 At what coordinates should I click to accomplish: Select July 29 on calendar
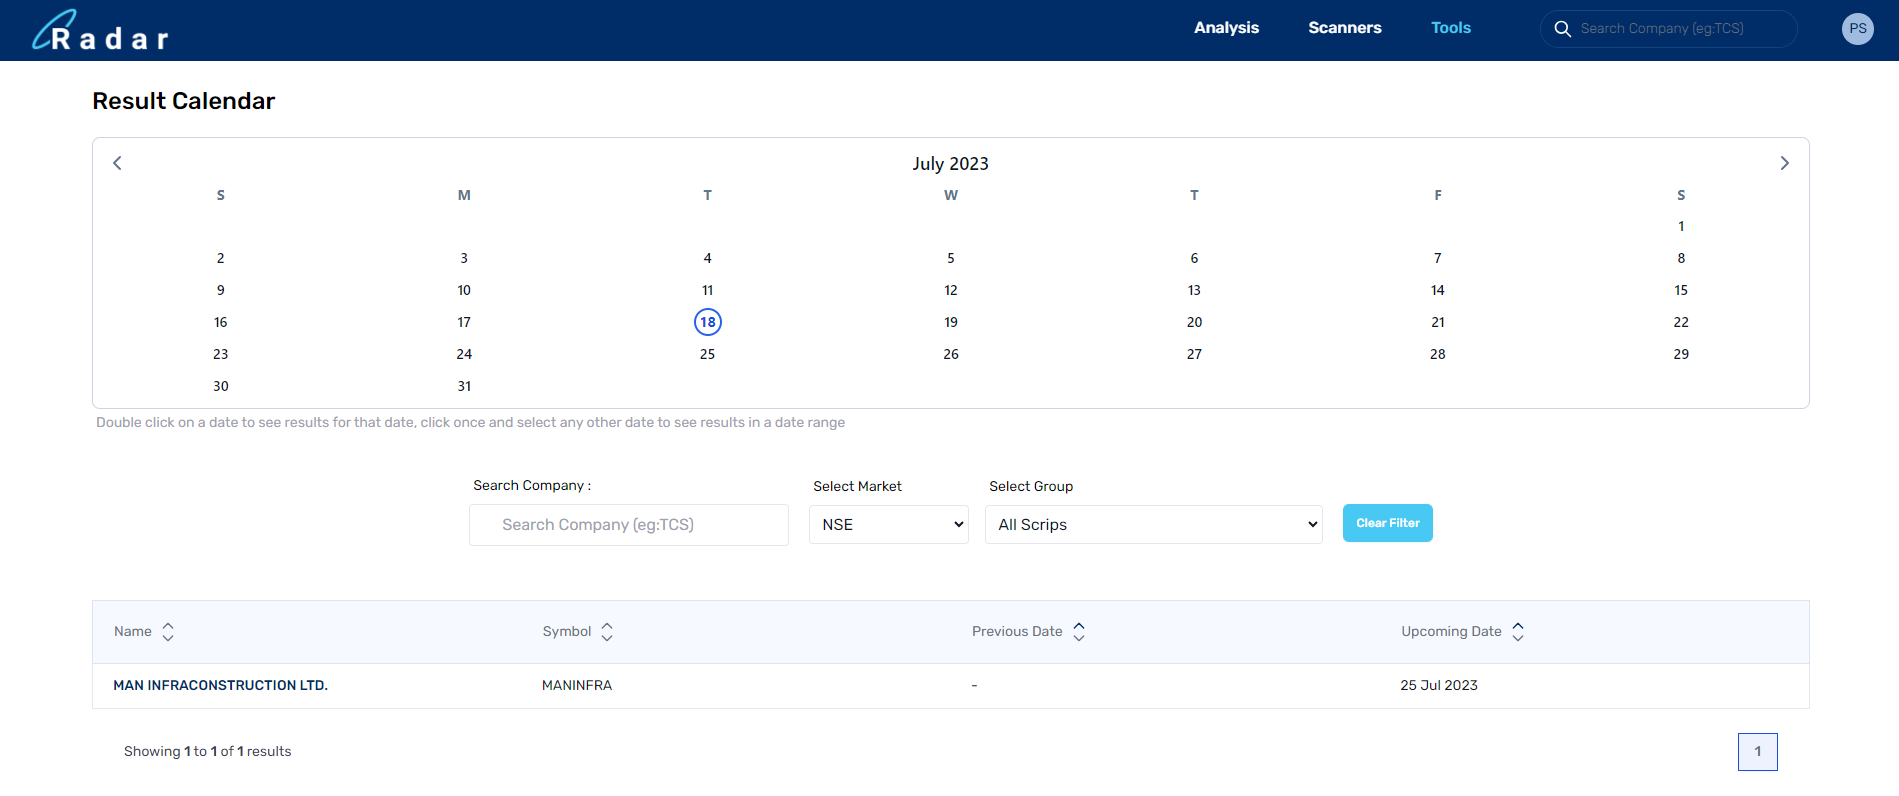point(1681,354)
